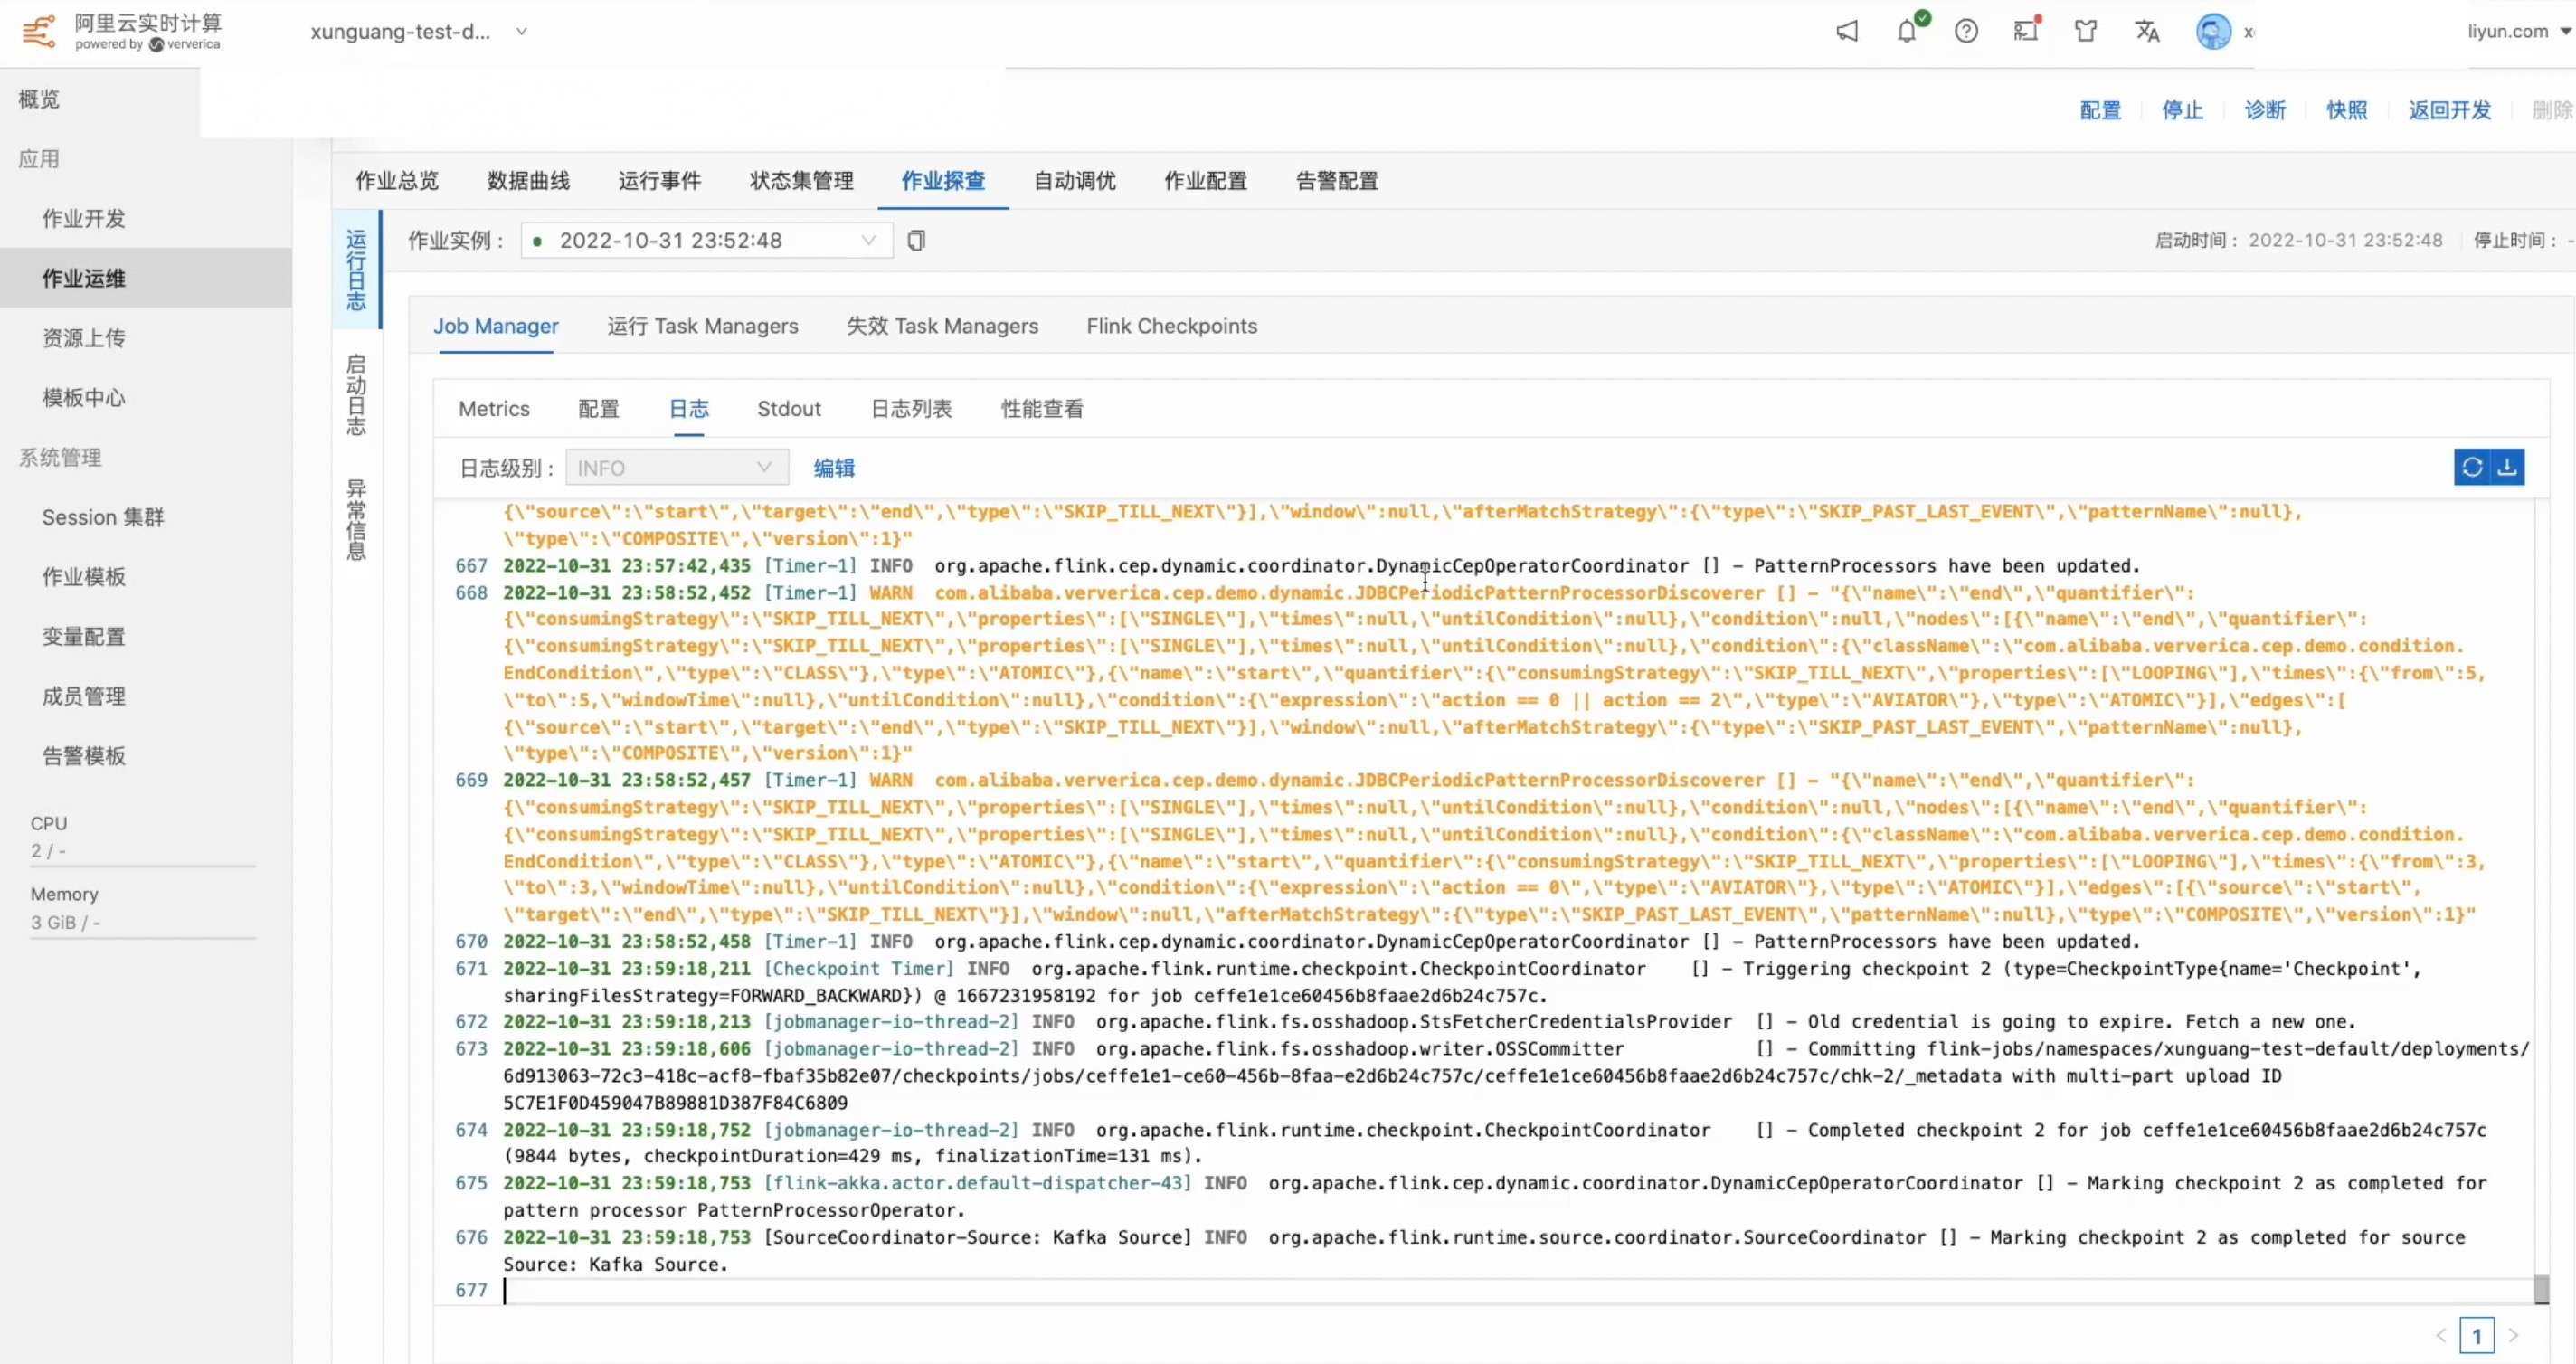Screen dimensions: 2576x1364
Task: Copy the job instance identifier
Action: [915, 240]
